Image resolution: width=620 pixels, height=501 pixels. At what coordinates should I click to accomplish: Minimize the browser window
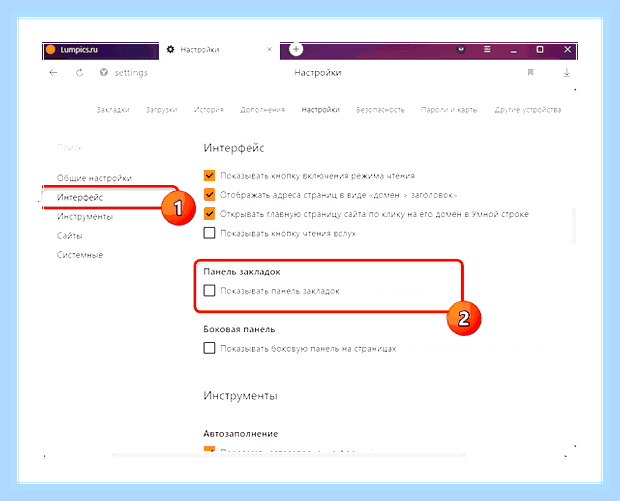513,50
